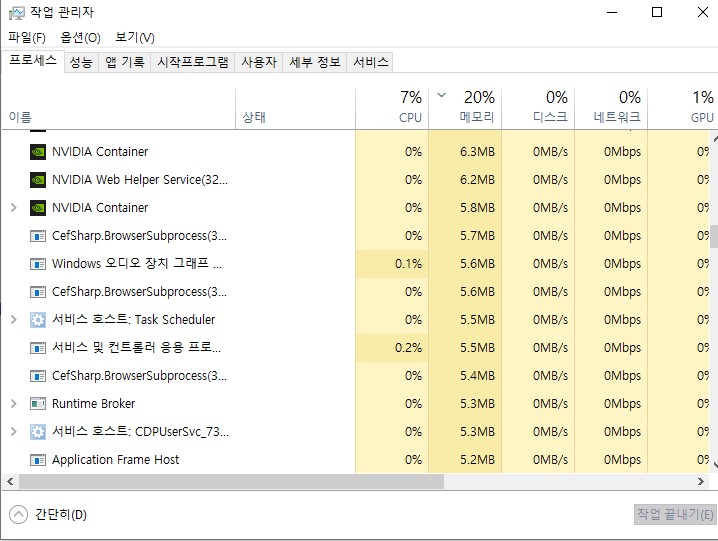This screenshot has height=541, width=718.
Task: Click the NVIDIA Web Helper Service name
Action: (140, 180)
